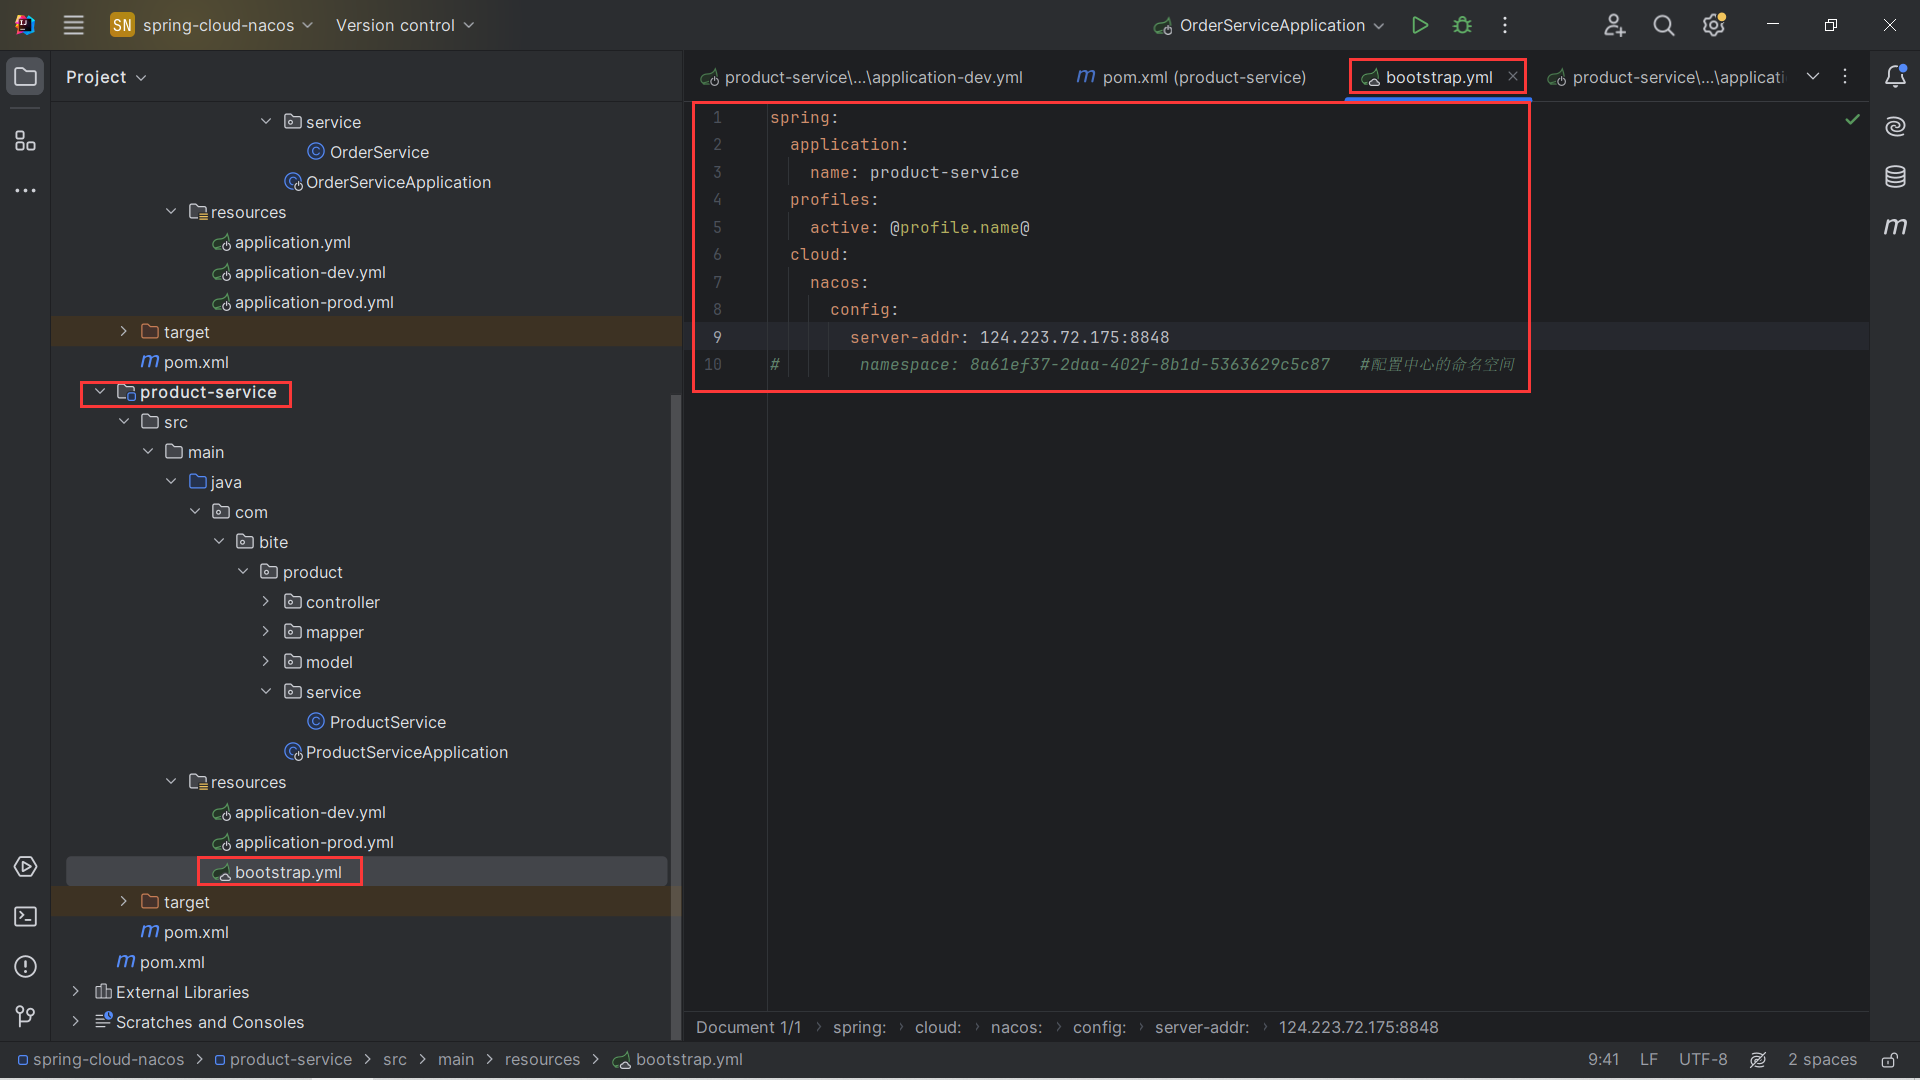Click the green inspection checkmark
1920x1080 pixels.
click(1852, 119)
